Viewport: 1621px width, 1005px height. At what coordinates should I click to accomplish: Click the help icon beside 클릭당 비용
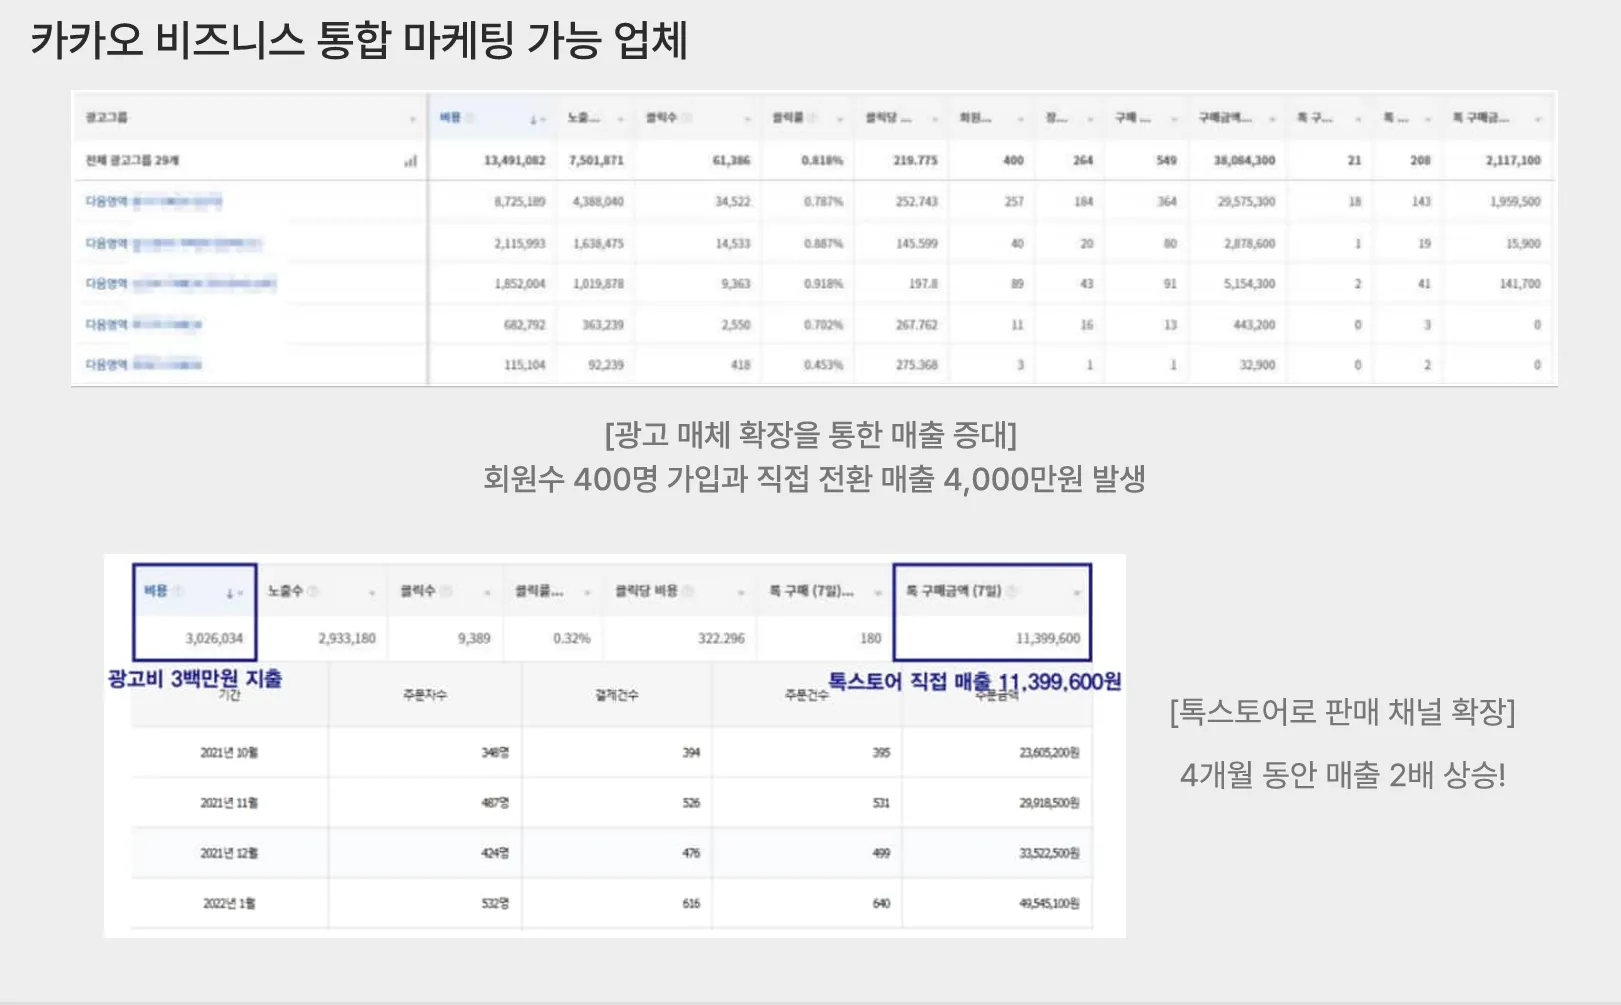689,591
